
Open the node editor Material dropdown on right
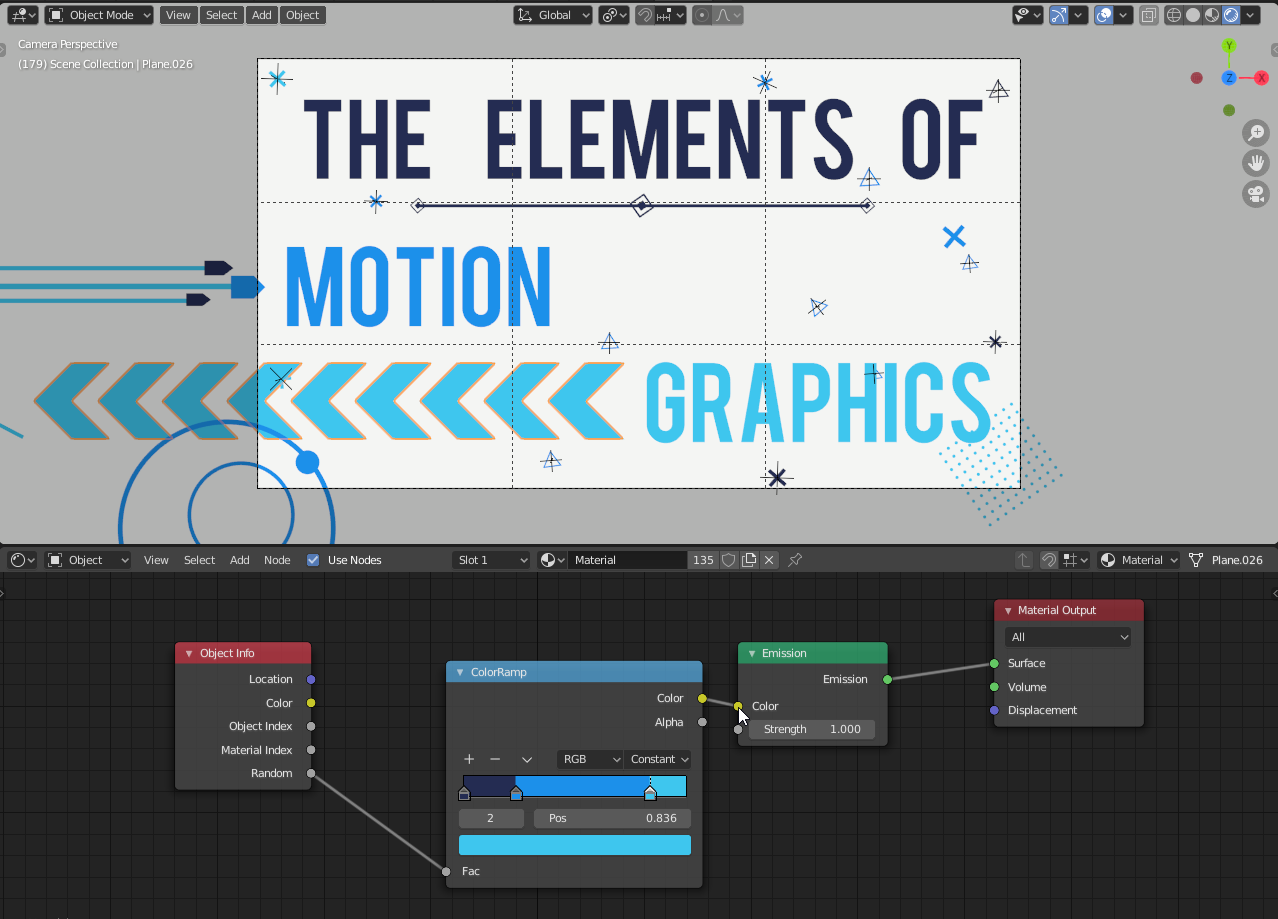click(x=1138, y=560)
